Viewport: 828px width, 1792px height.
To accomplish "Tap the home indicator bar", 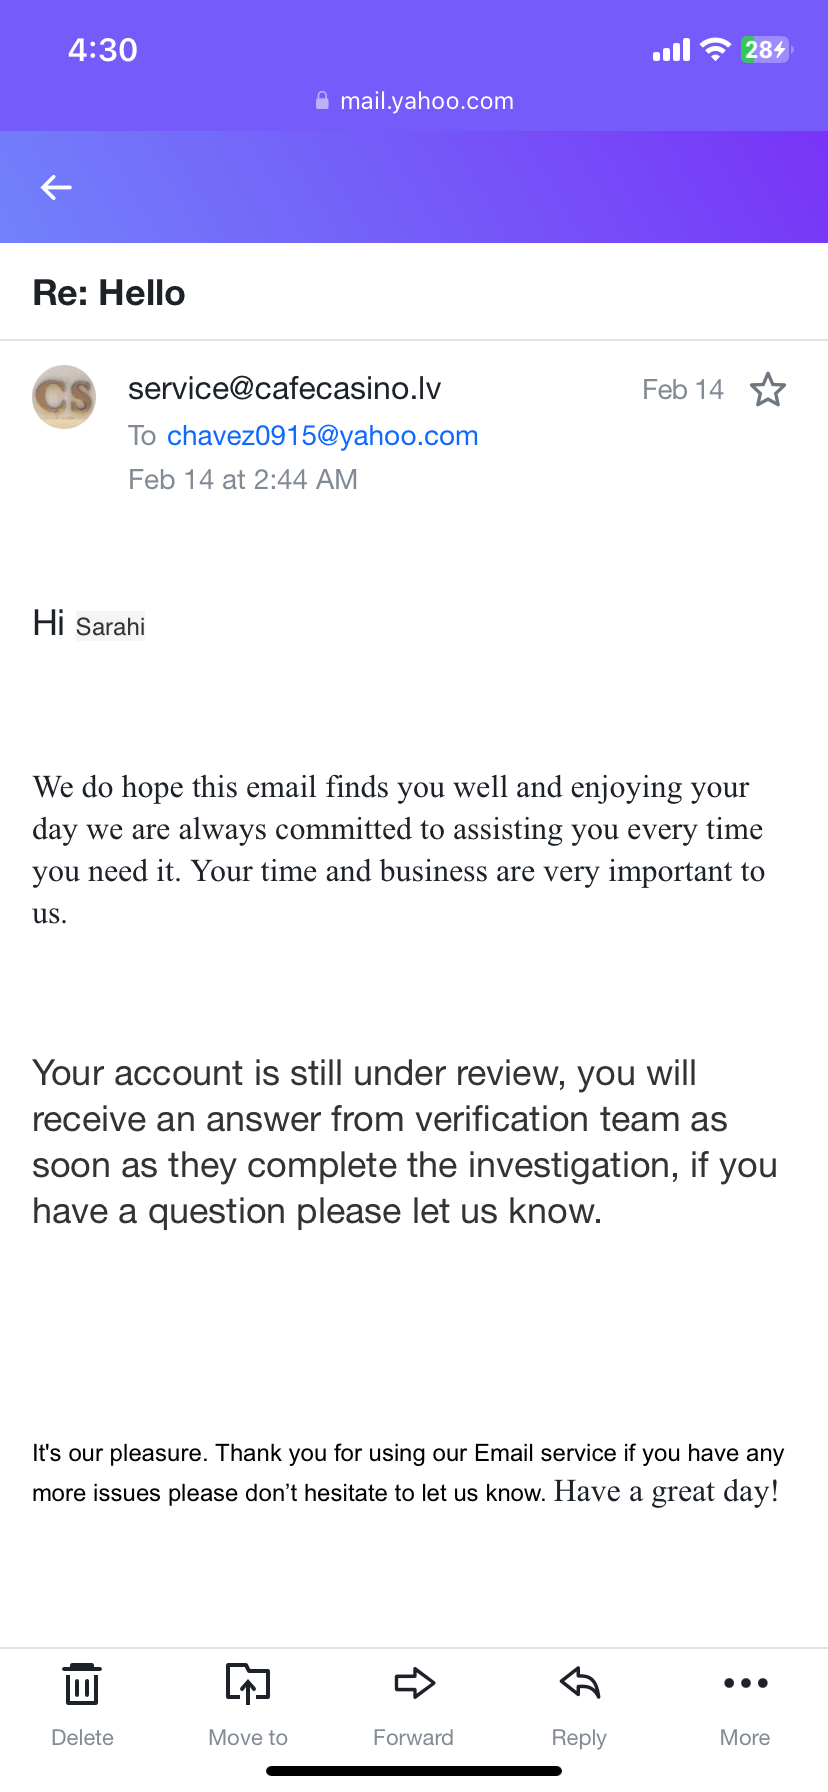I will (x=414, y=1771).
